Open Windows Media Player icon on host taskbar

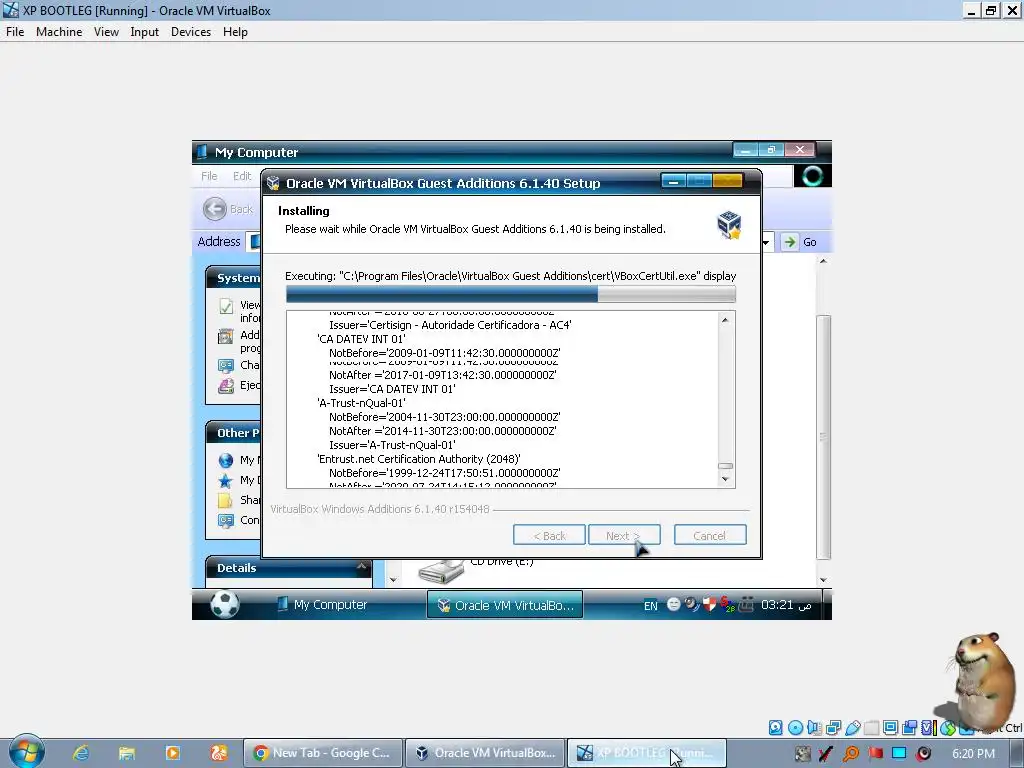(x=172, y=753)
